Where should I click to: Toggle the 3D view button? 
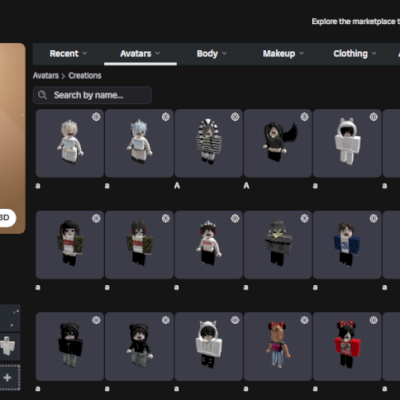(7, 218)
